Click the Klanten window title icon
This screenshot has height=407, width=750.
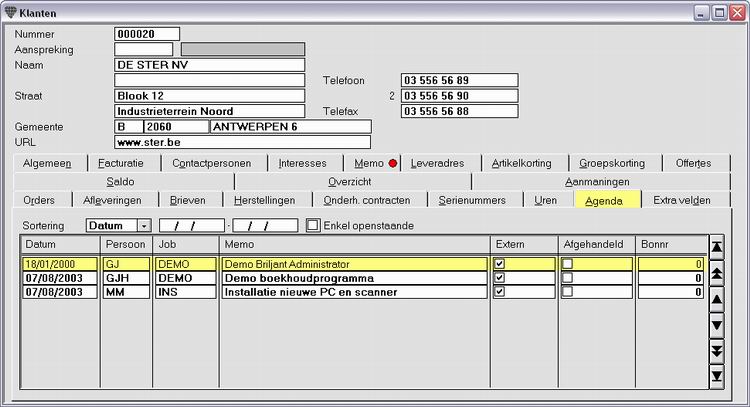(x=11, y=13)
